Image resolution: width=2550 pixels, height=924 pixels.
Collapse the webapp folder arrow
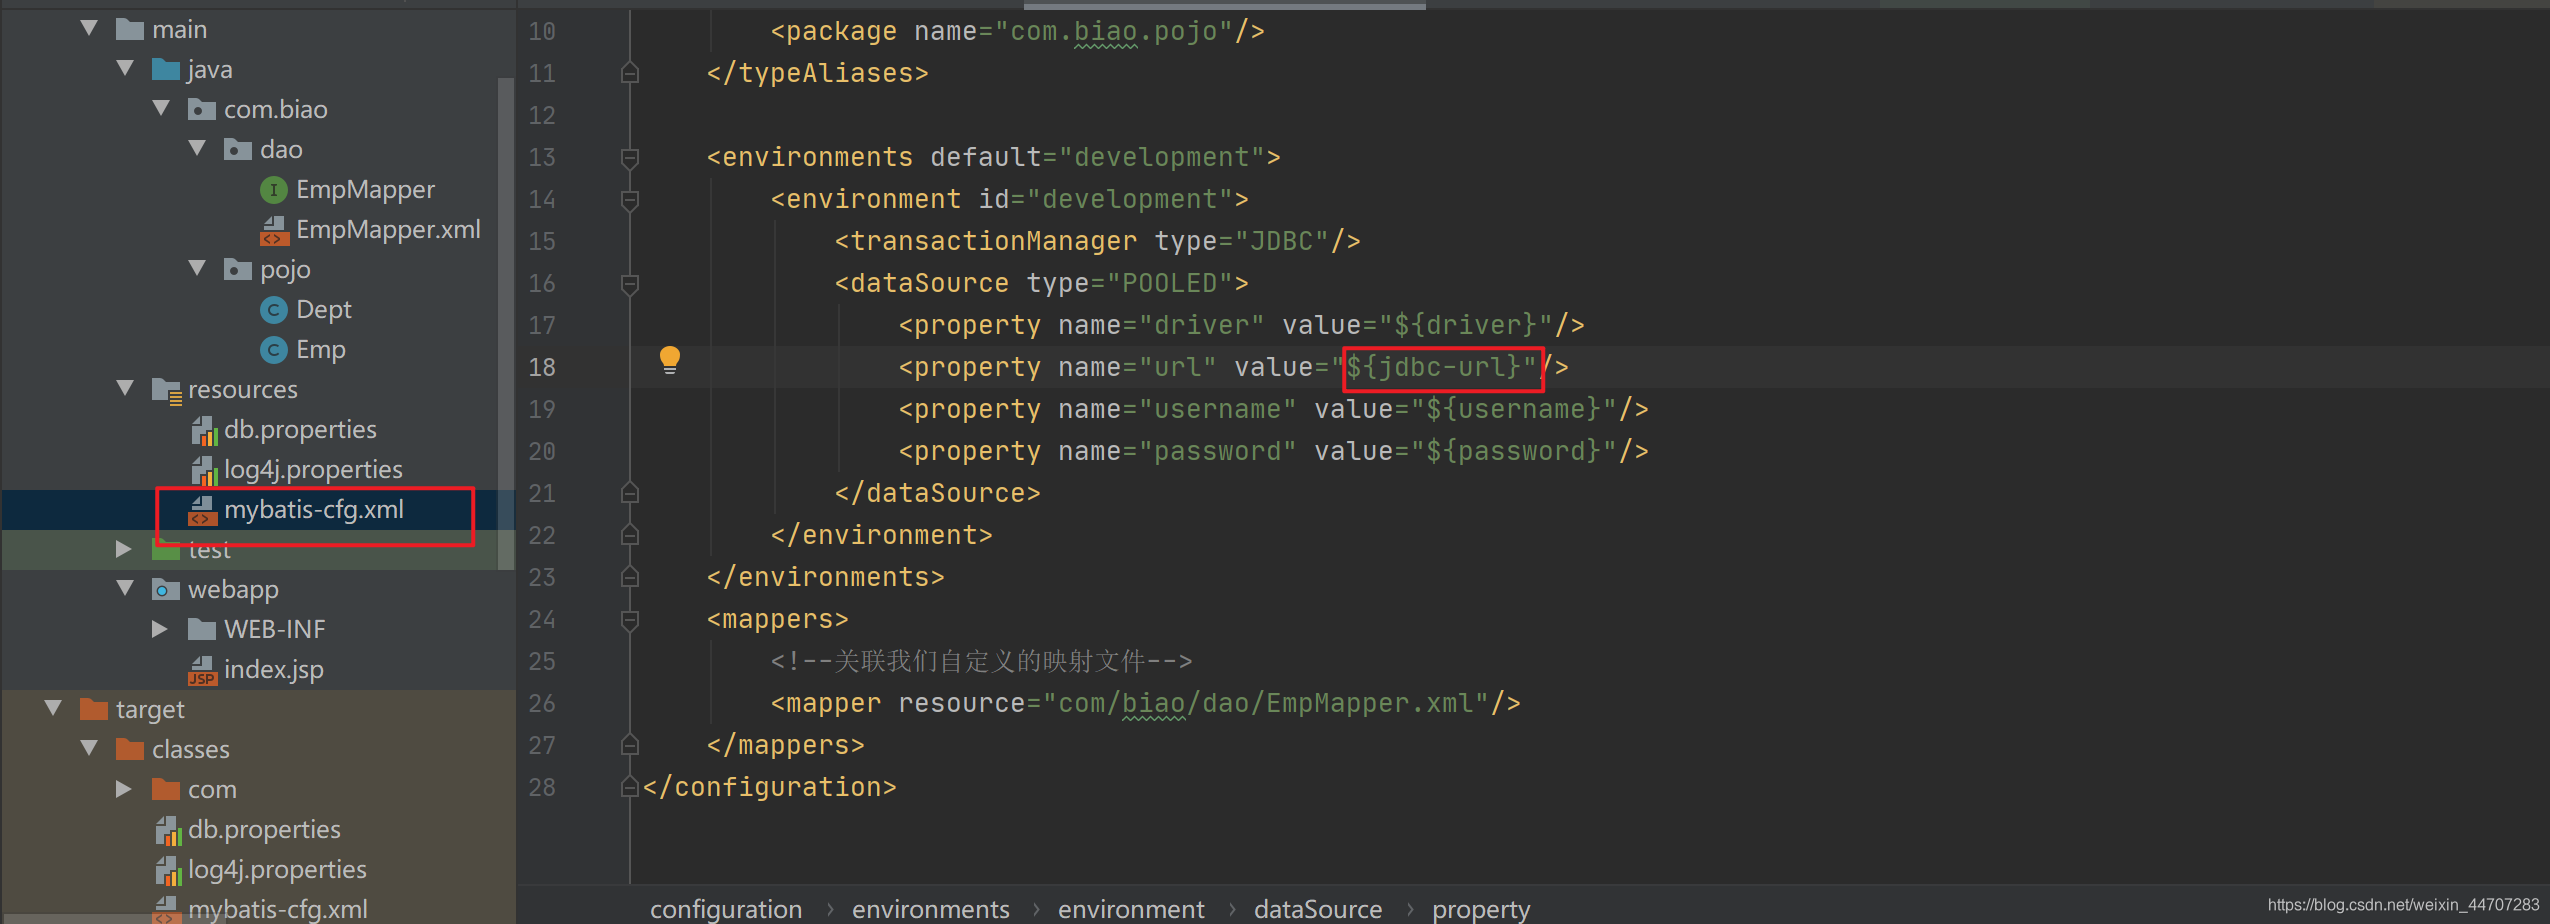125,589
